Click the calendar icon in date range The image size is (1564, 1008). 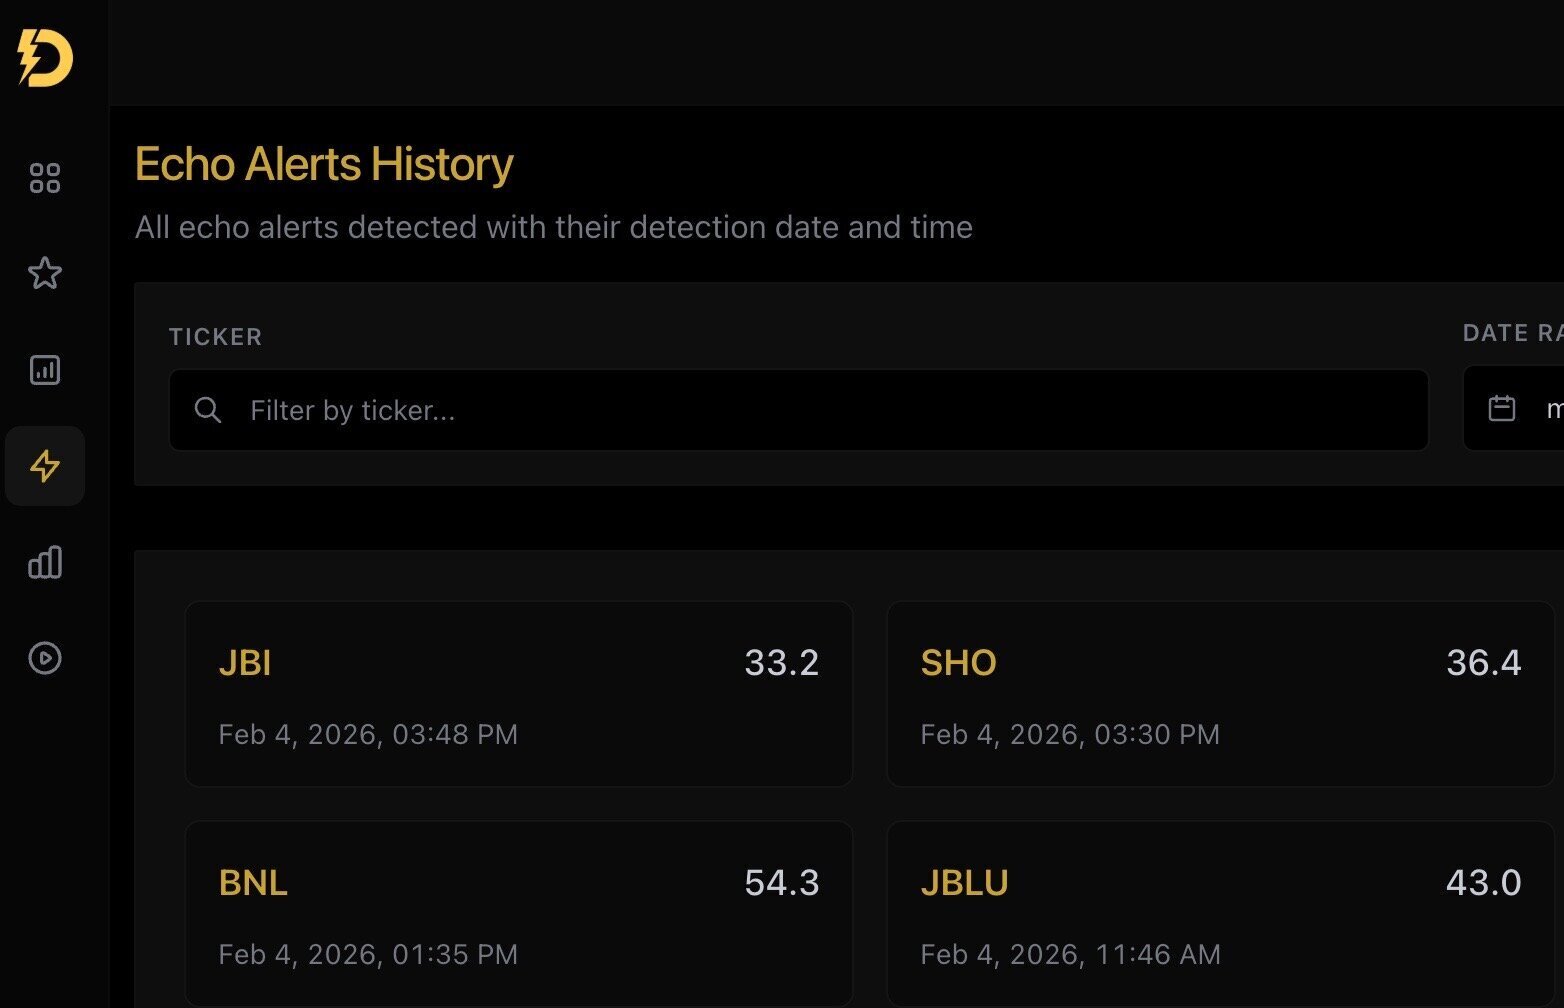[1502, 408]
